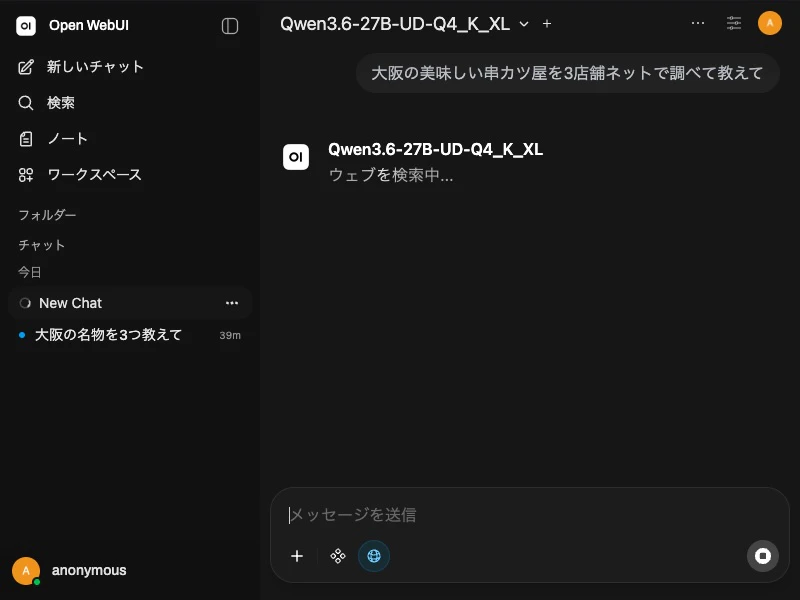Open 検索 search in the sidebar
This screenshot has width=800, height=600.
47,103
